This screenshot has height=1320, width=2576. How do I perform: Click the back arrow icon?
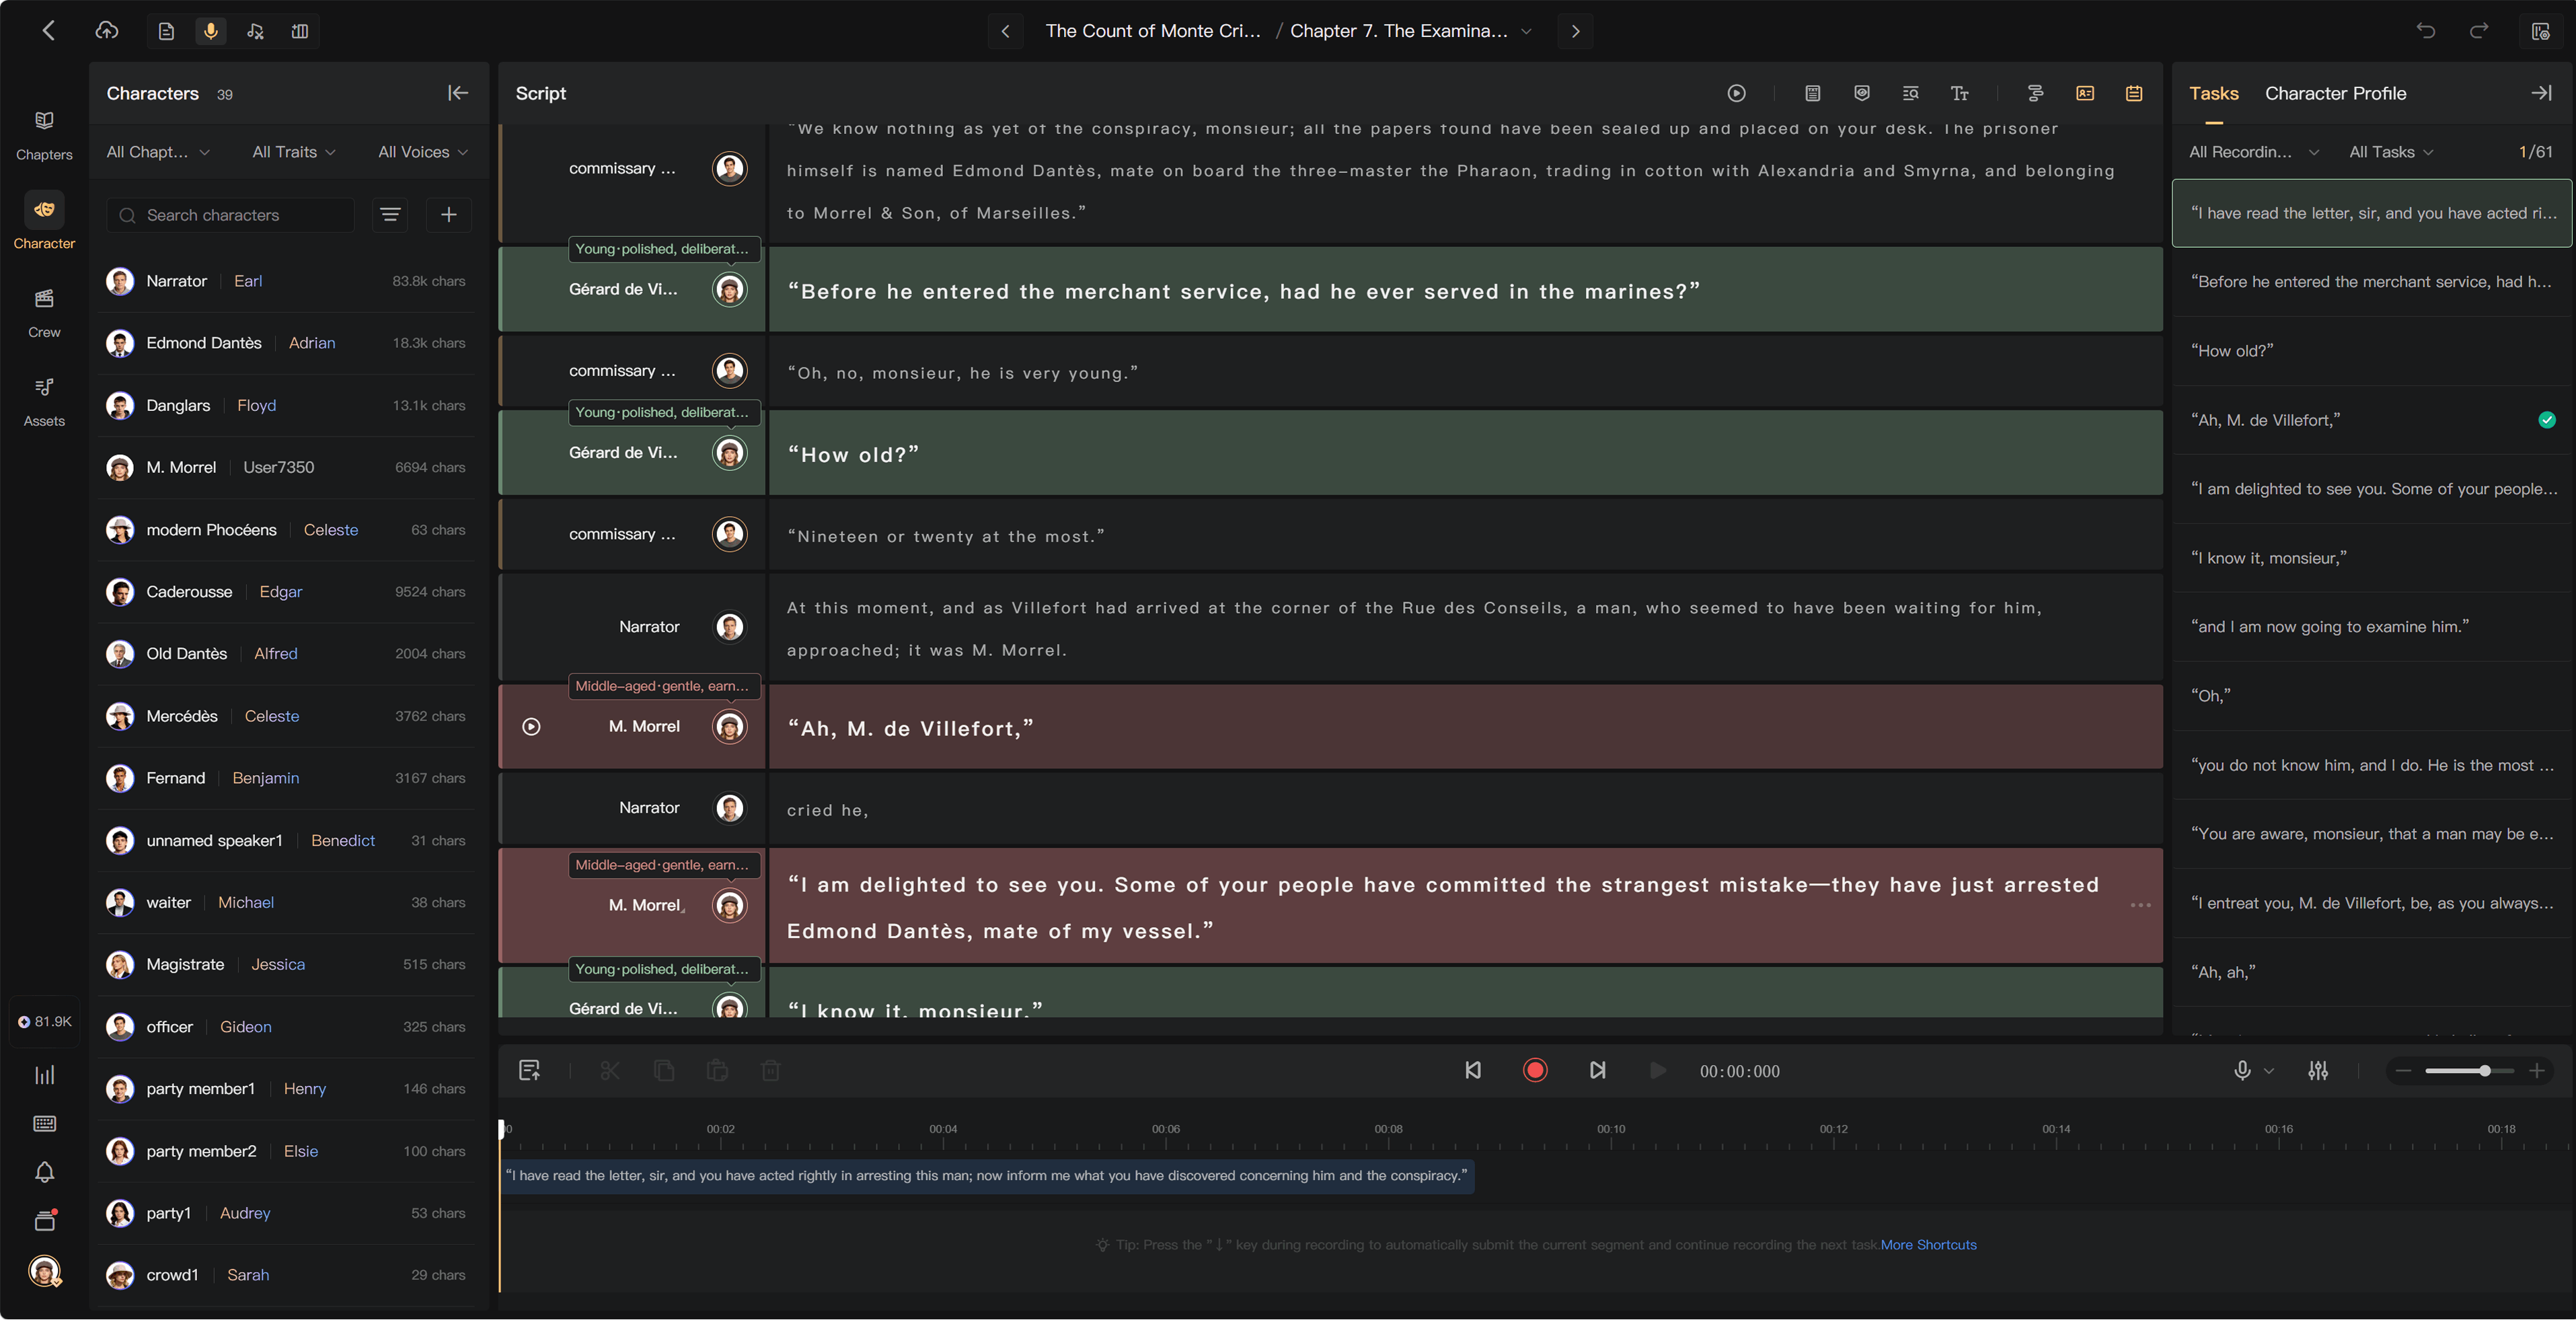click(x=48, y=31)
